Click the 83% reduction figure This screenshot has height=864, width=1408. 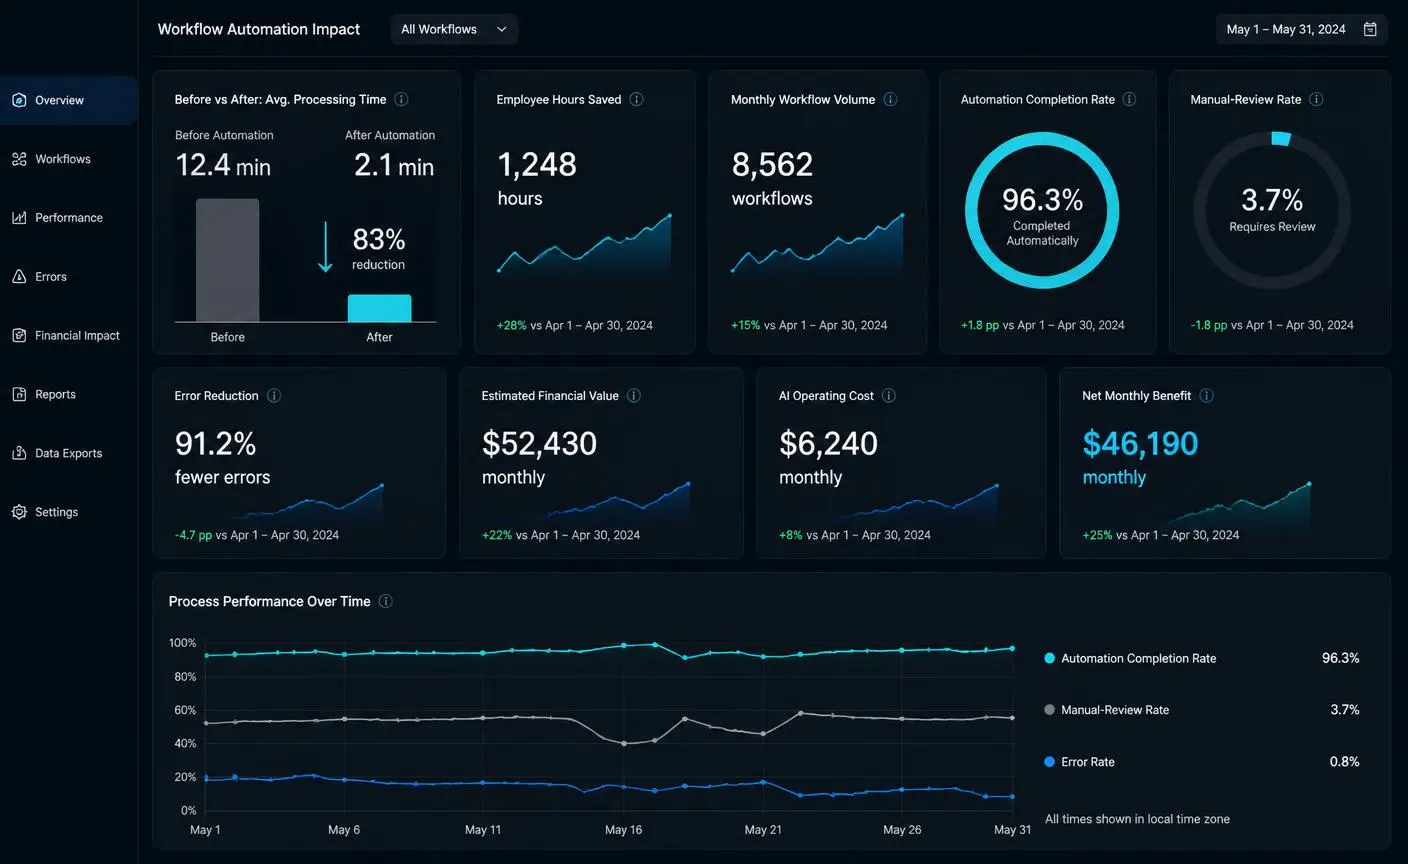coord(379,240)
